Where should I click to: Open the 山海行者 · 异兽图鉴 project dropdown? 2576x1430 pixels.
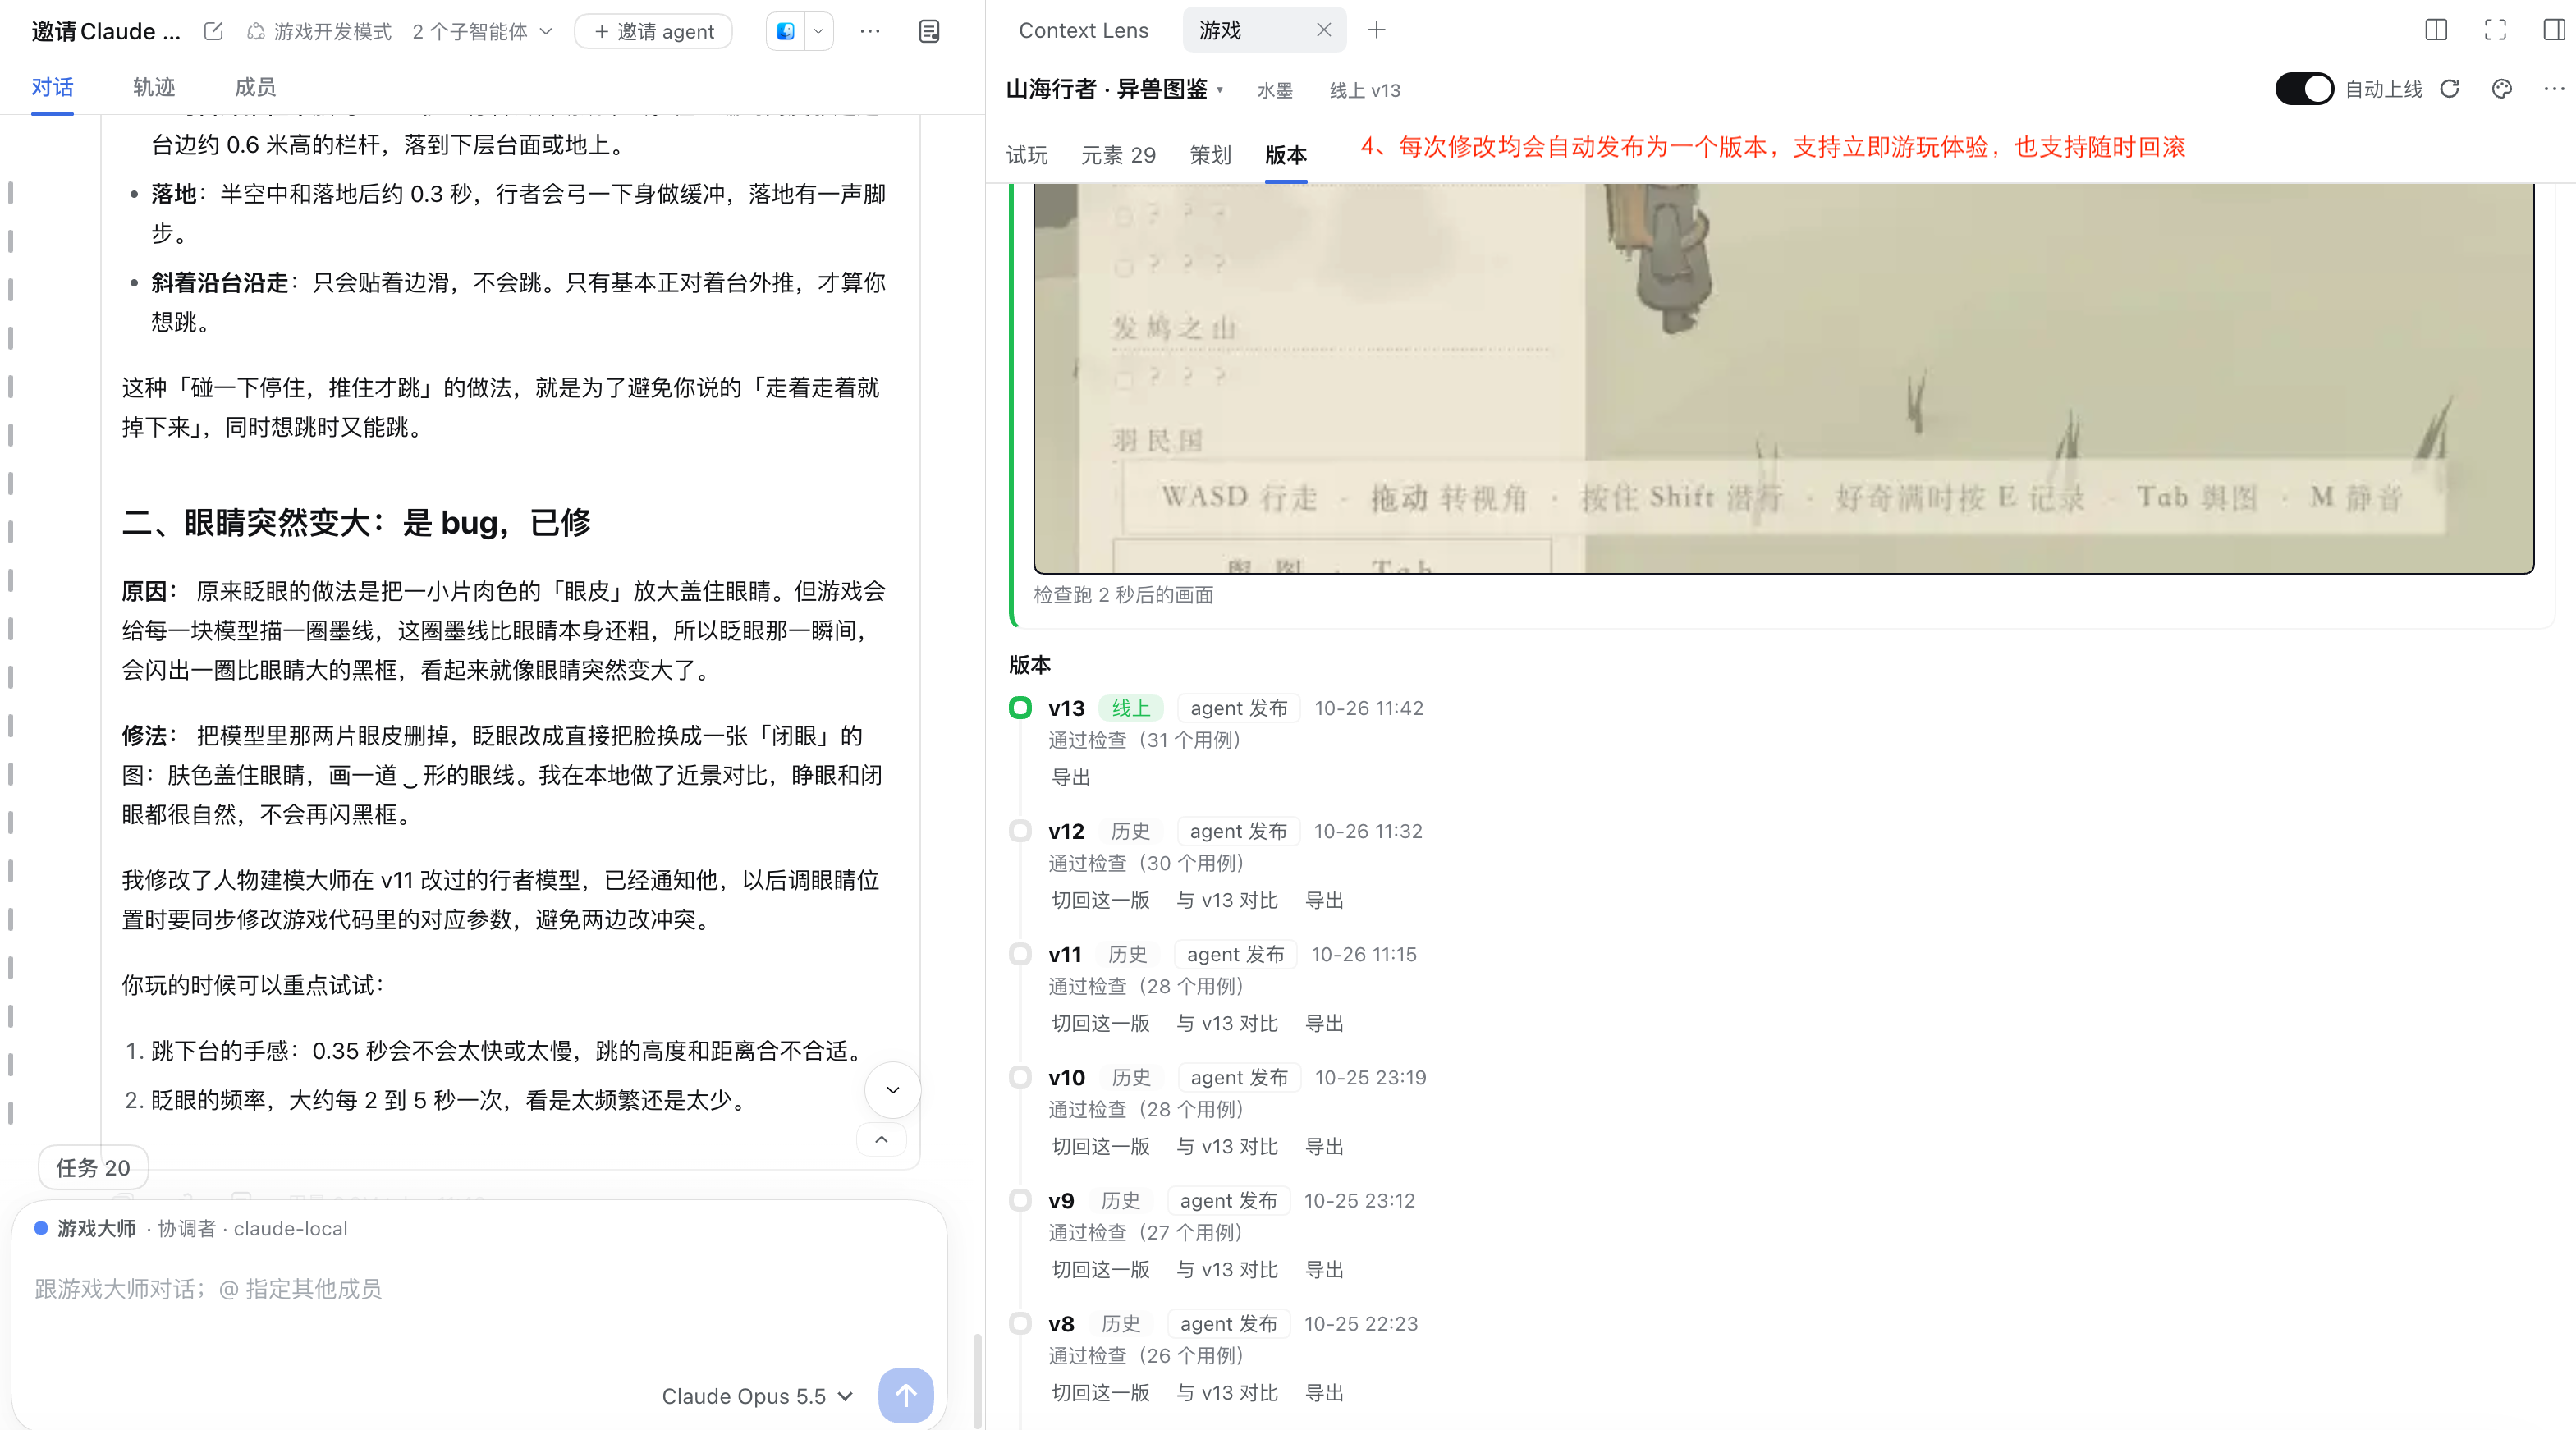[x=1114, y=89]
